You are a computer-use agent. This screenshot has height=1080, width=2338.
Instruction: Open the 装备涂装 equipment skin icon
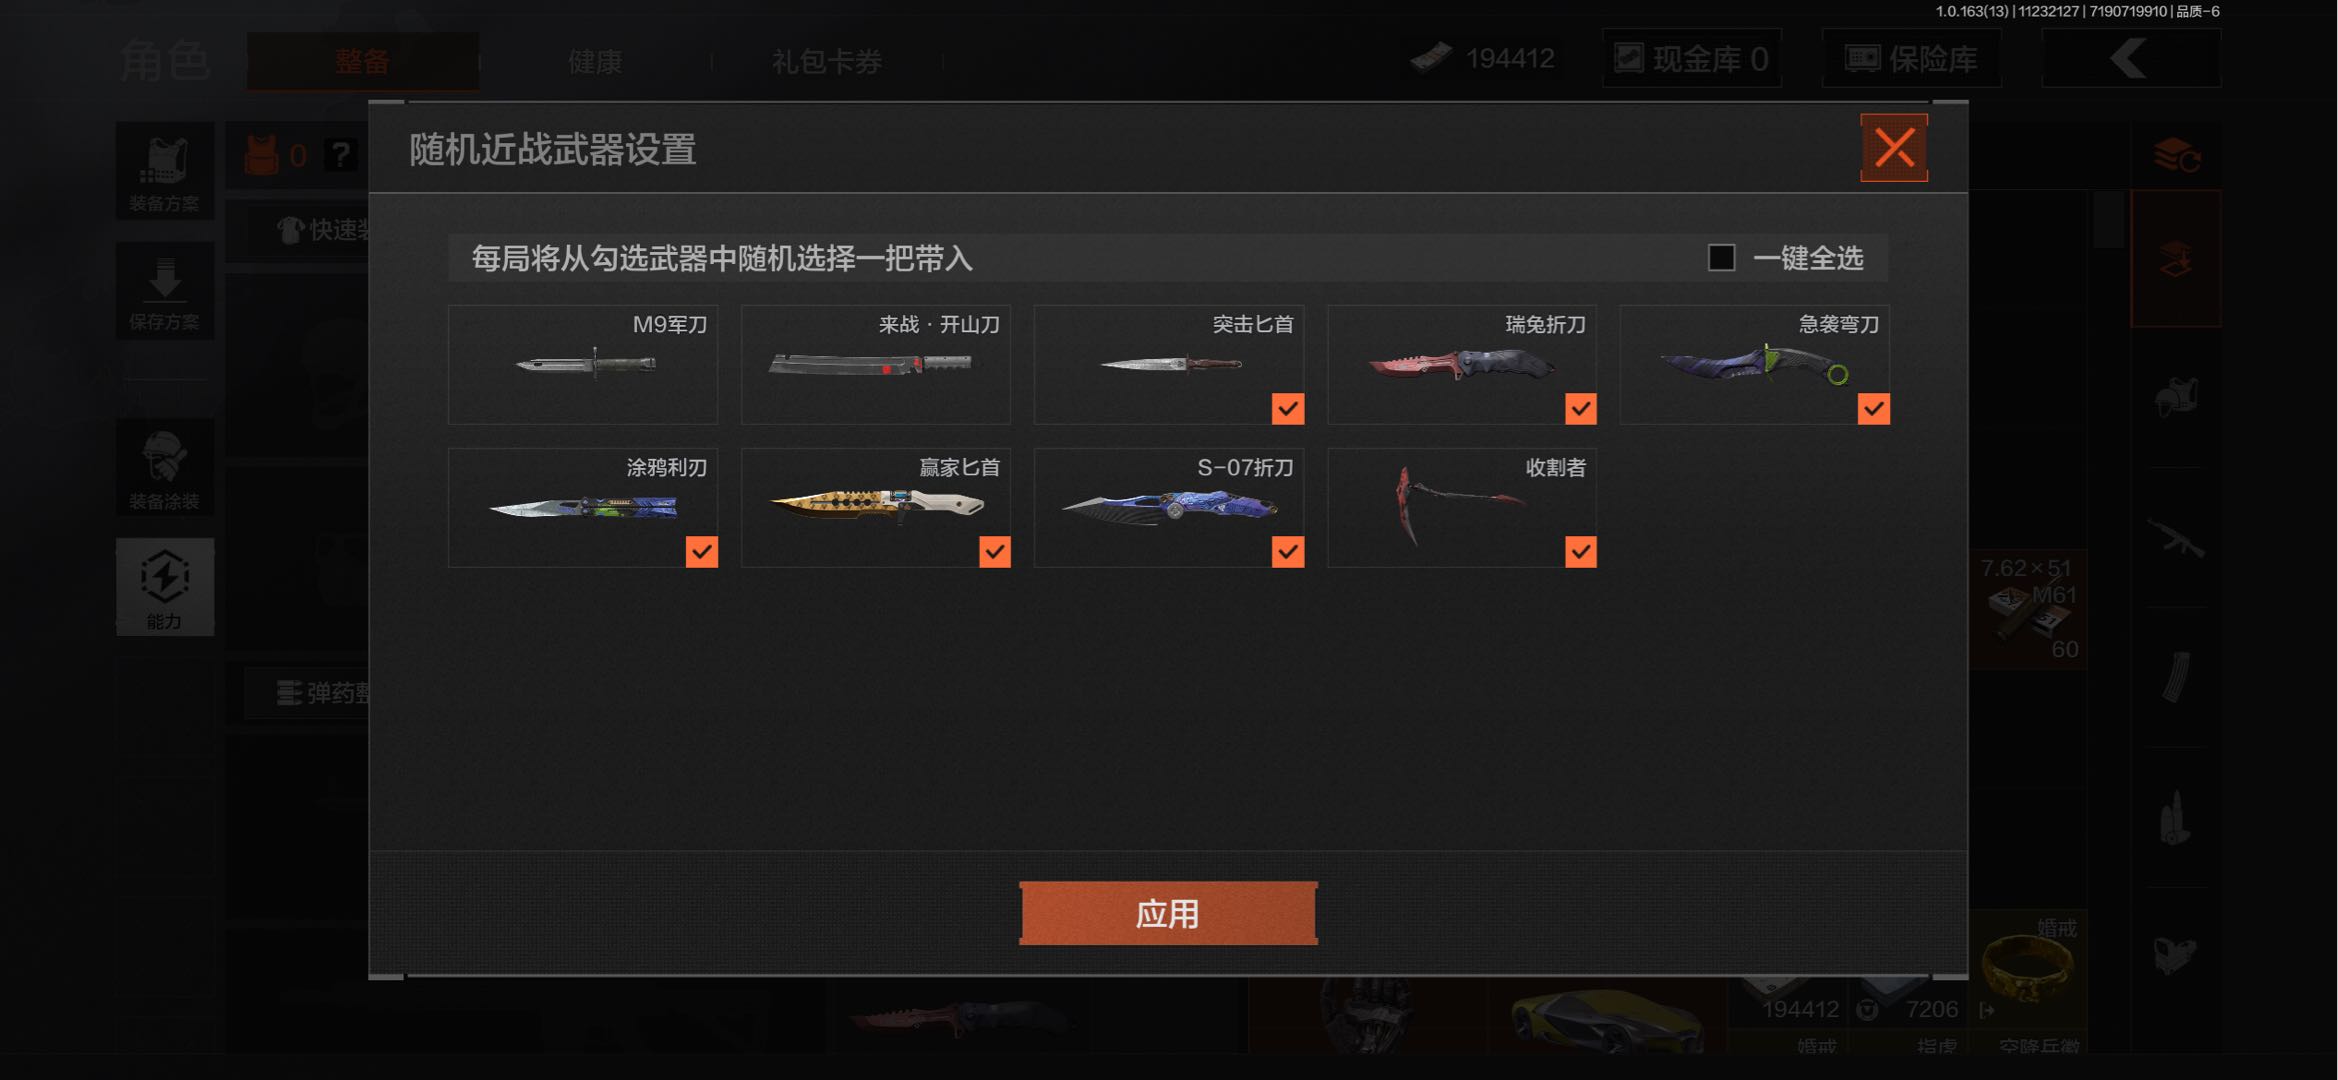pos(164,468)
